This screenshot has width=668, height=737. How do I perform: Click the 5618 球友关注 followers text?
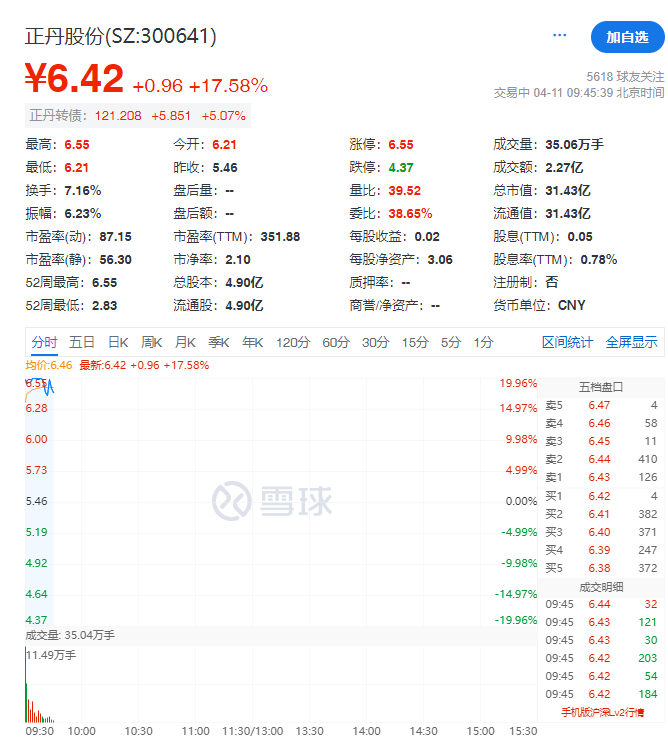(625, 77)
